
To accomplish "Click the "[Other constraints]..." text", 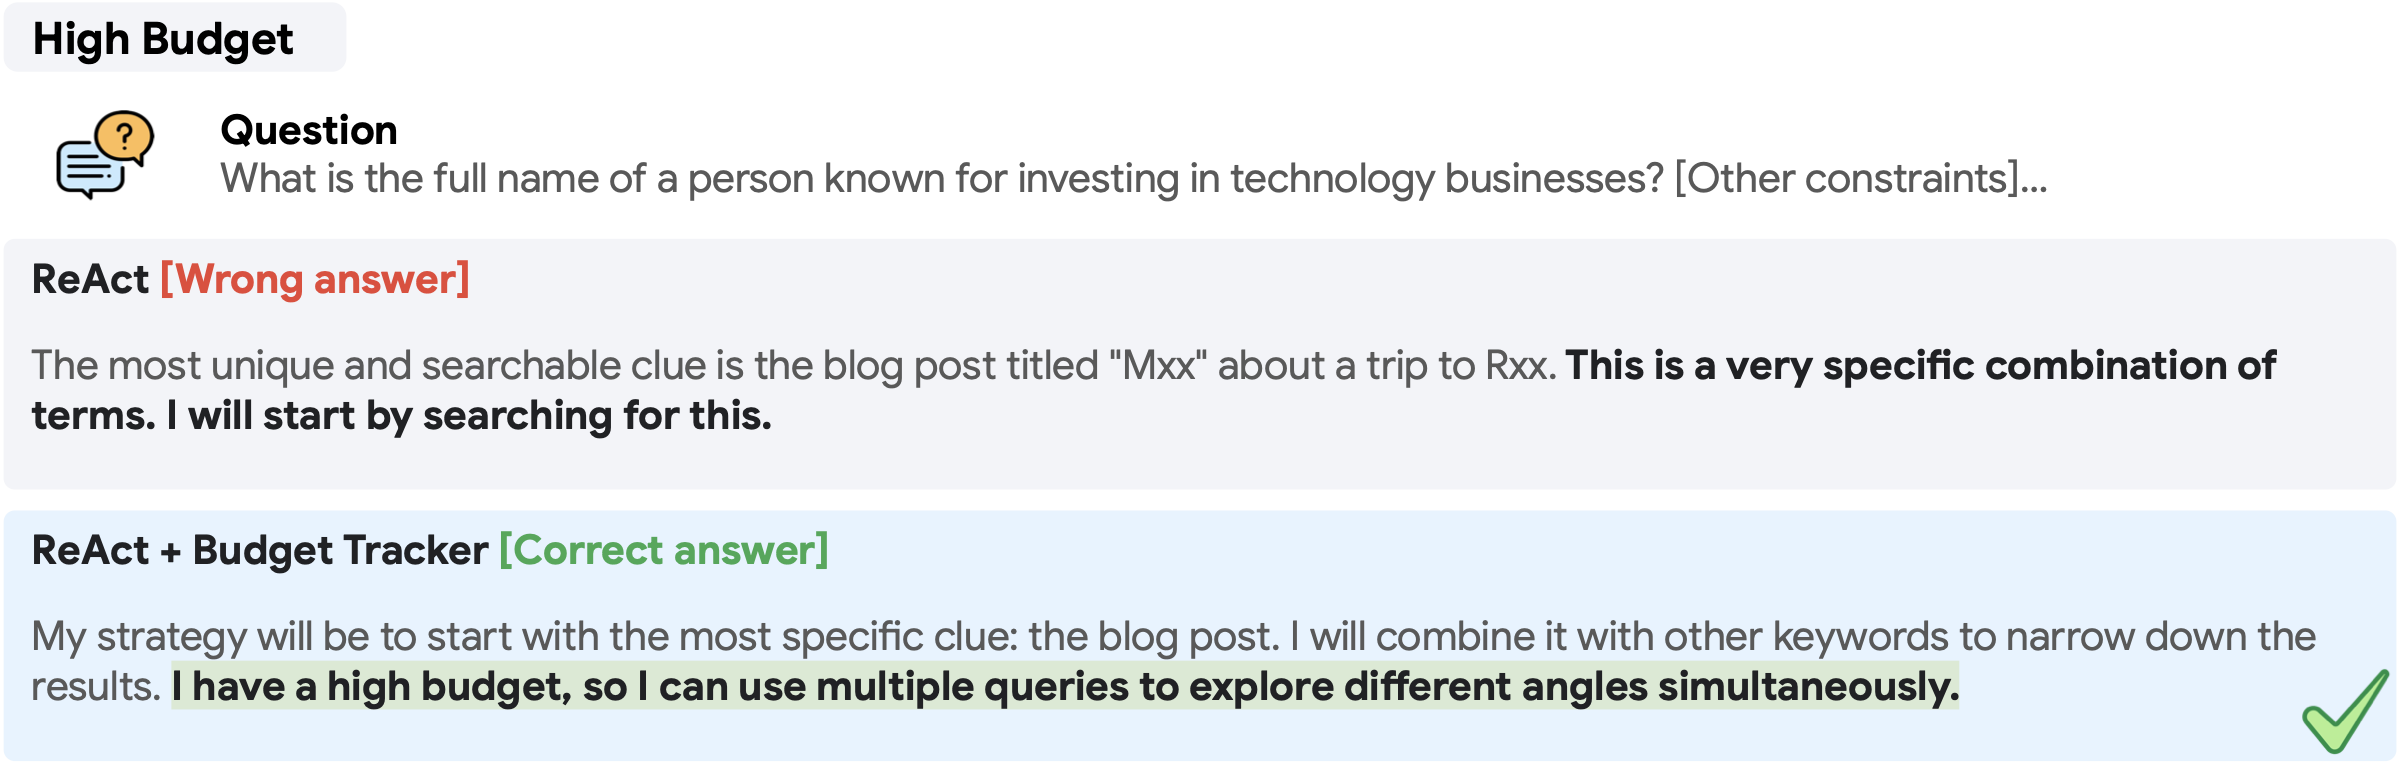I will pyautogui.click(x=1860, y=179).
